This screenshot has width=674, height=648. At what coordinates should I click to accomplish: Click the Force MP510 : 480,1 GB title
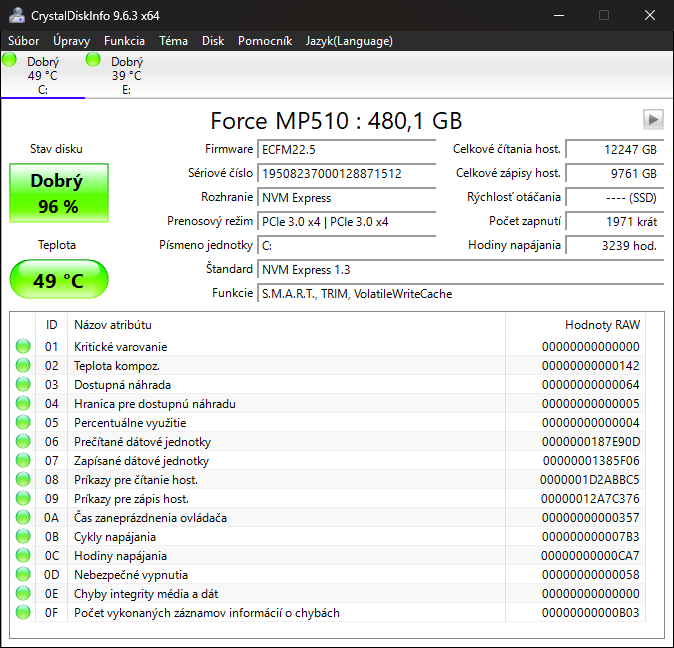[x=336, y=121]
